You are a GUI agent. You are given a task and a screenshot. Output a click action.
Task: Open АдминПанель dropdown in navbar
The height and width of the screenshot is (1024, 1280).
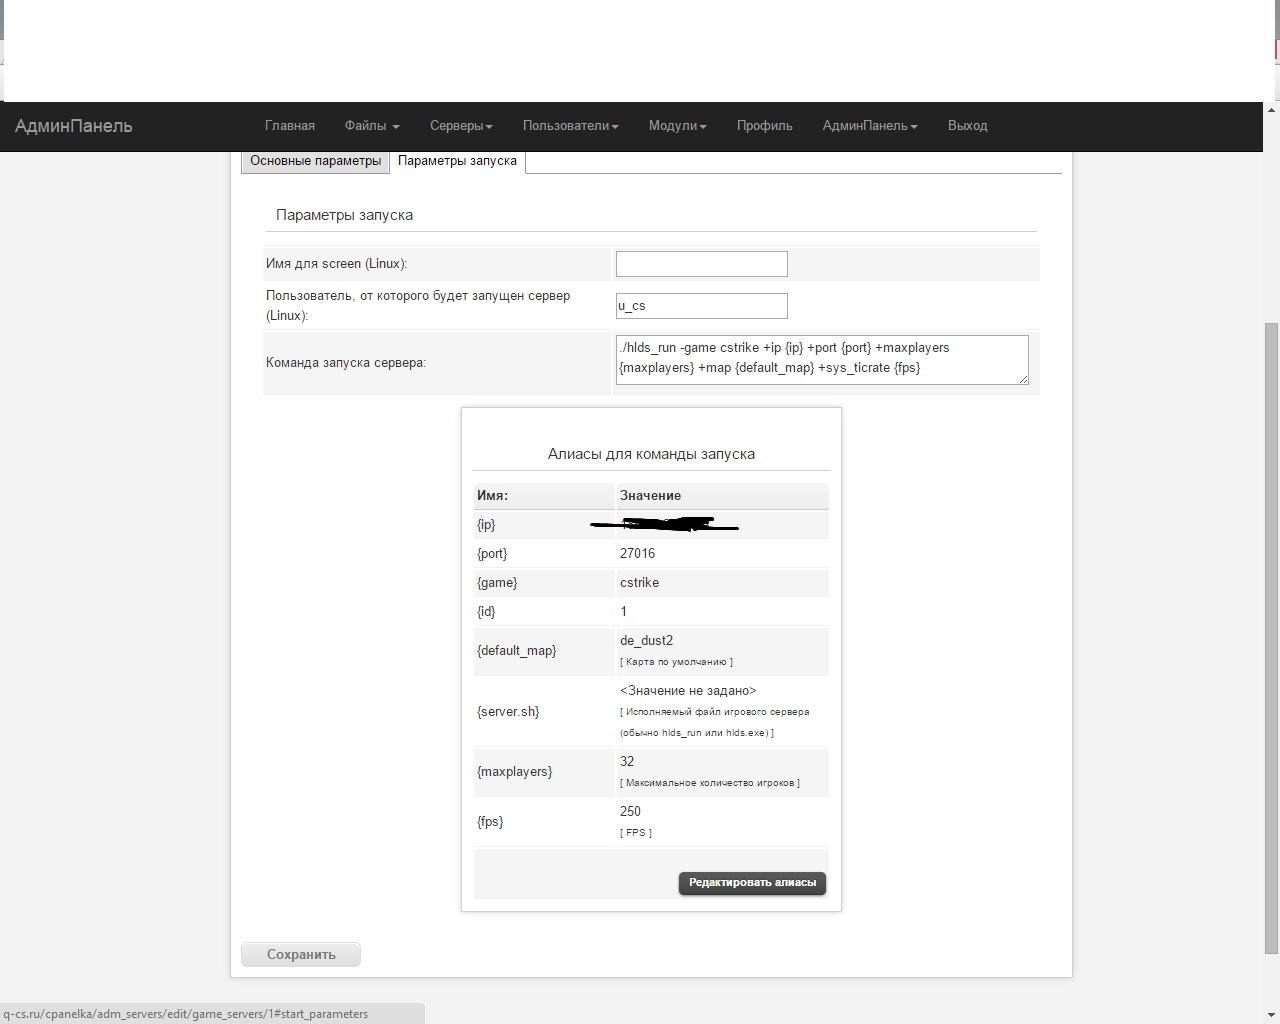coord(869,126)
